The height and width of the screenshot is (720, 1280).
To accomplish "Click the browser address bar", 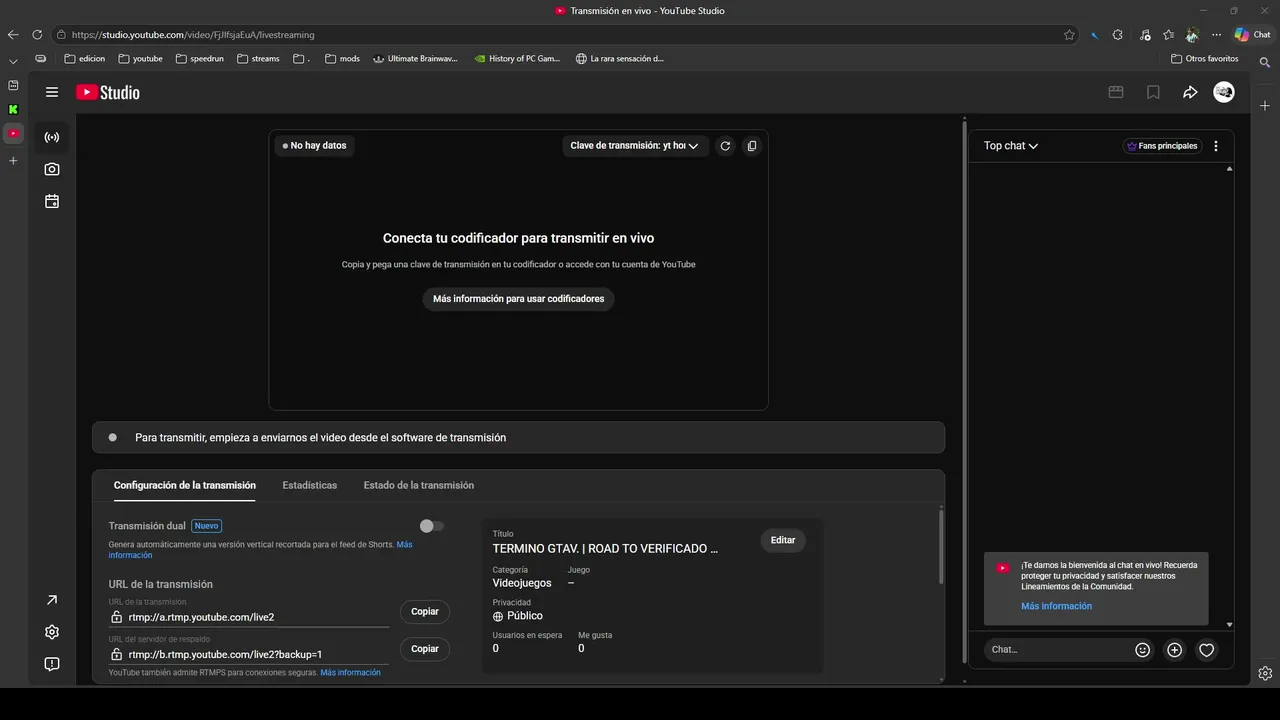I will pyautogui.click(x=566, y=34).
